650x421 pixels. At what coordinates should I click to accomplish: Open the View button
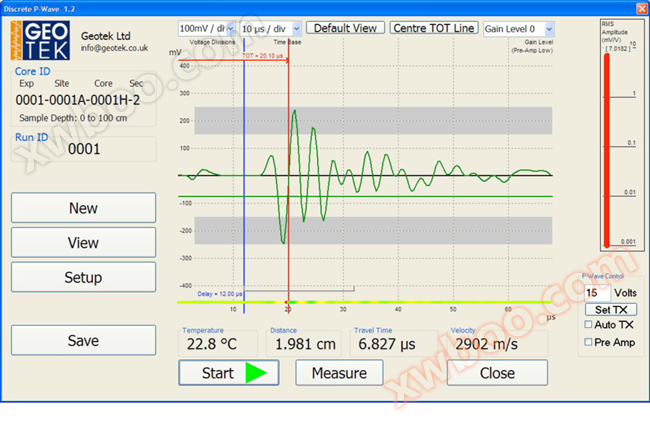(83, 243)
